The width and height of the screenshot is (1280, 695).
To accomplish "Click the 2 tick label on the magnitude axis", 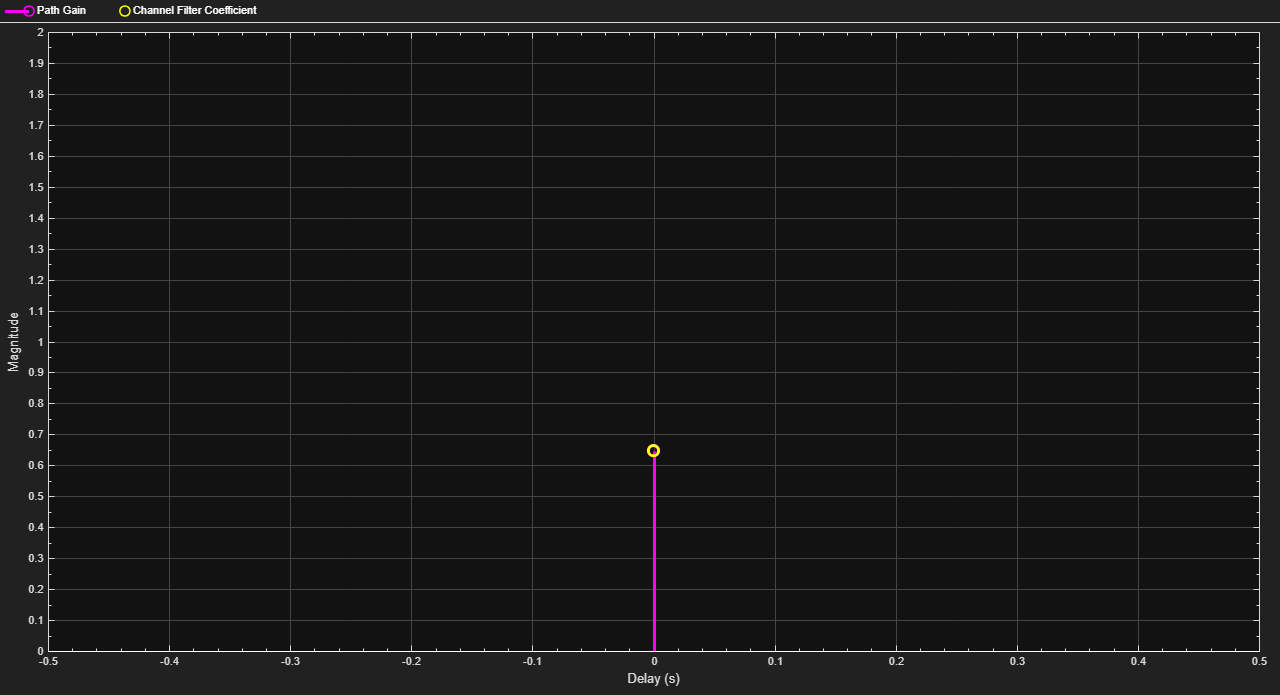I will [x=39, y=32].
